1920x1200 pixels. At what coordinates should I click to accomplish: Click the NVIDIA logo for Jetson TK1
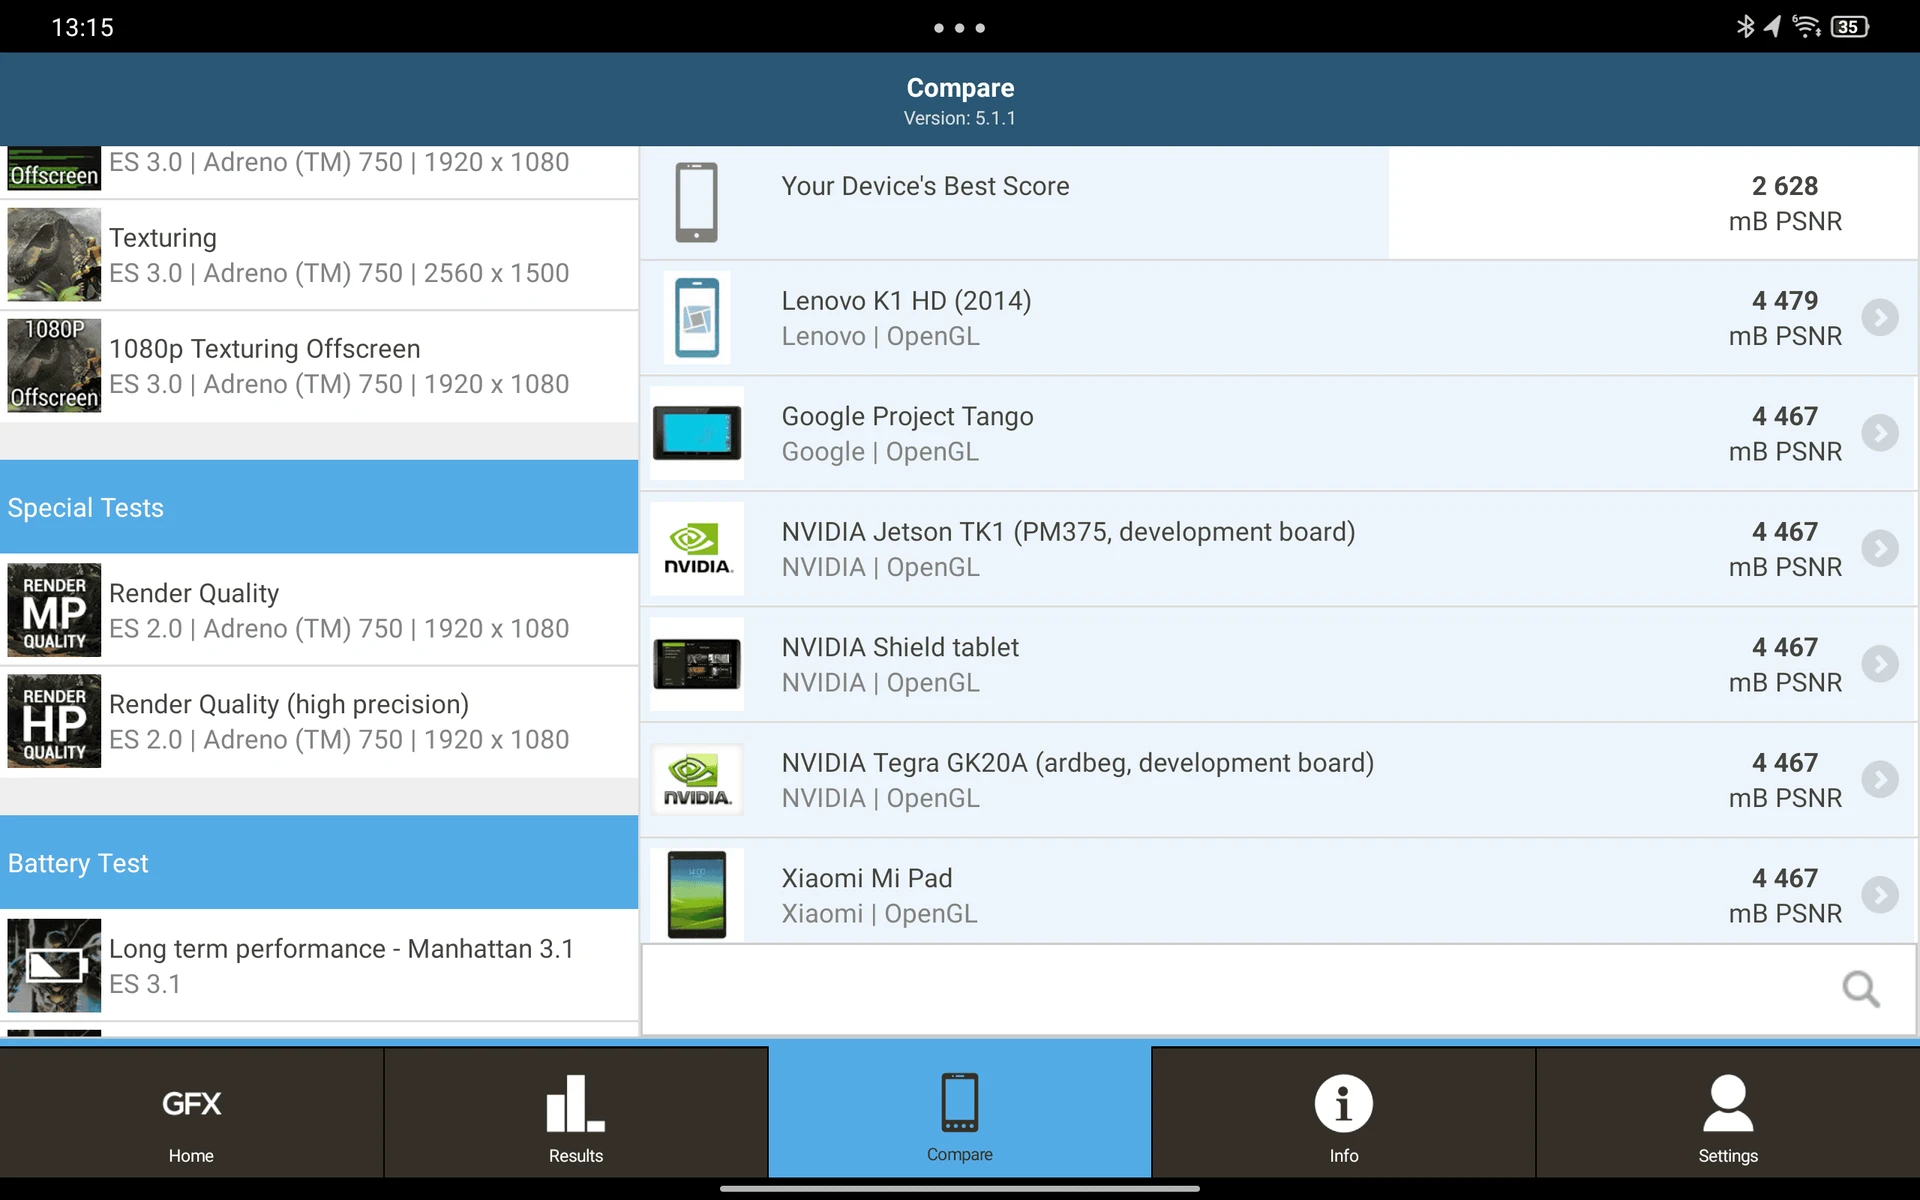tap(697, 549)
